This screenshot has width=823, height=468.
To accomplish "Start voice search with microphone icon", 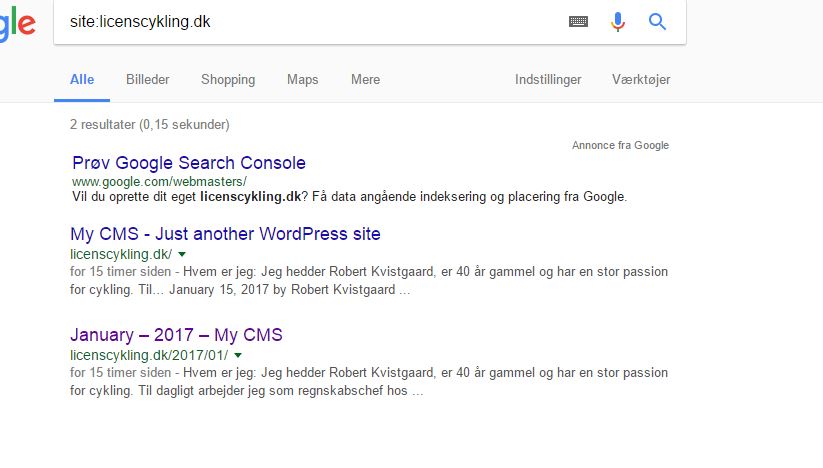I will click(x=618, y=22).
